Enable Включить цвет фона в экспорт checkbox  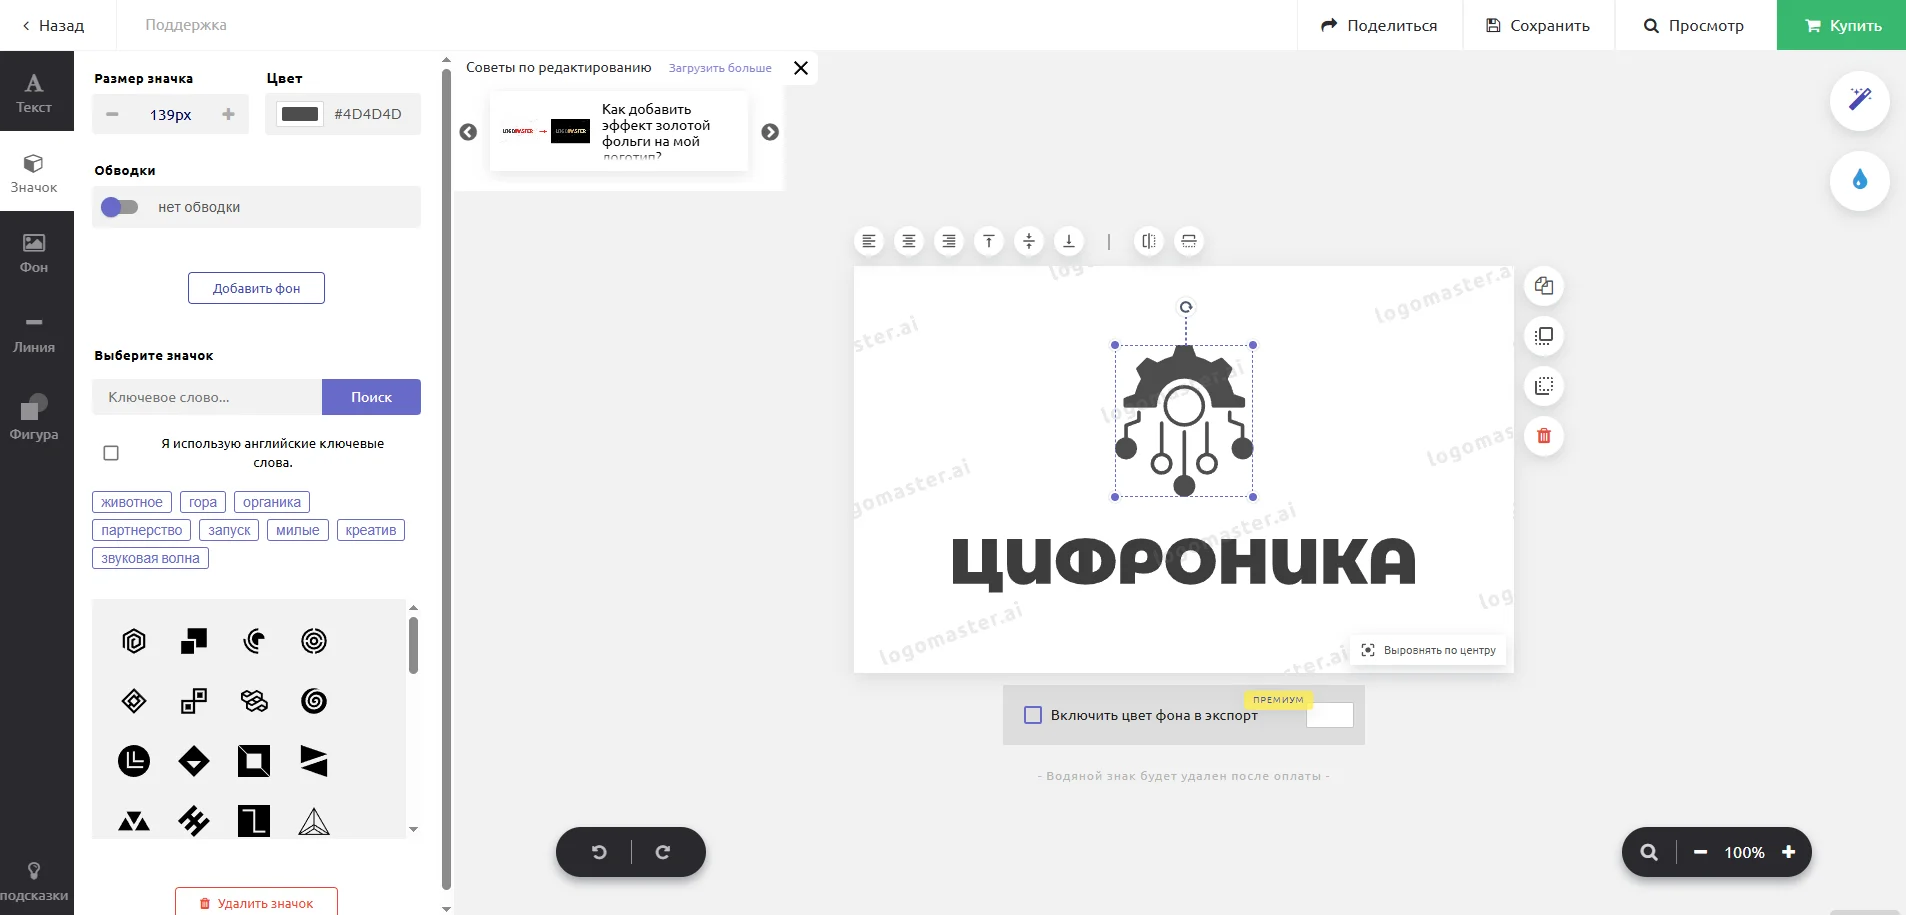(1033, 715)
